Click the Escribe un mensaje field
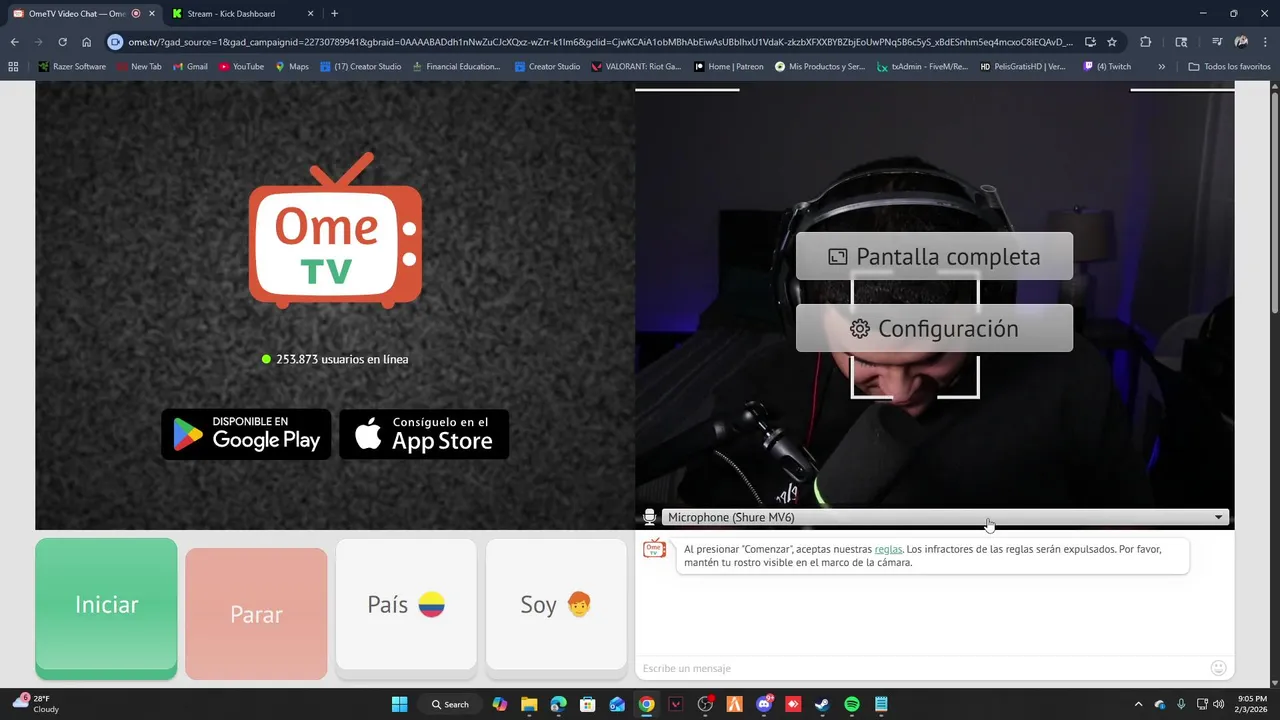 (x=920, y=668)
